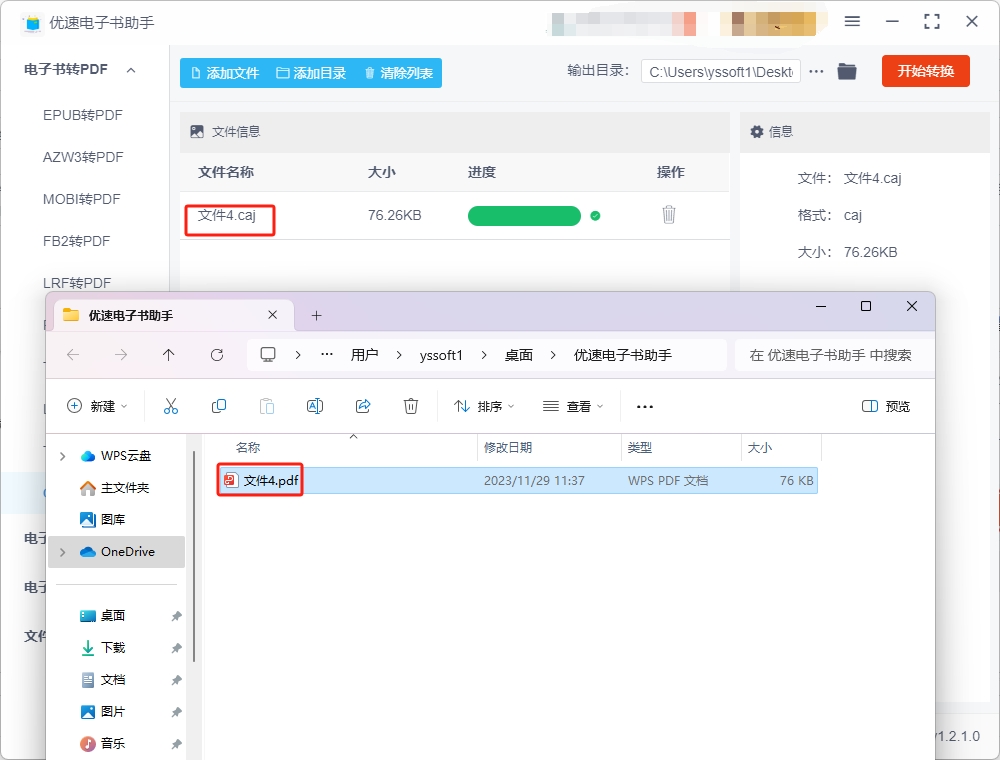
Task: Click the three-dots browse button beside output path
Action: point(816,71)
